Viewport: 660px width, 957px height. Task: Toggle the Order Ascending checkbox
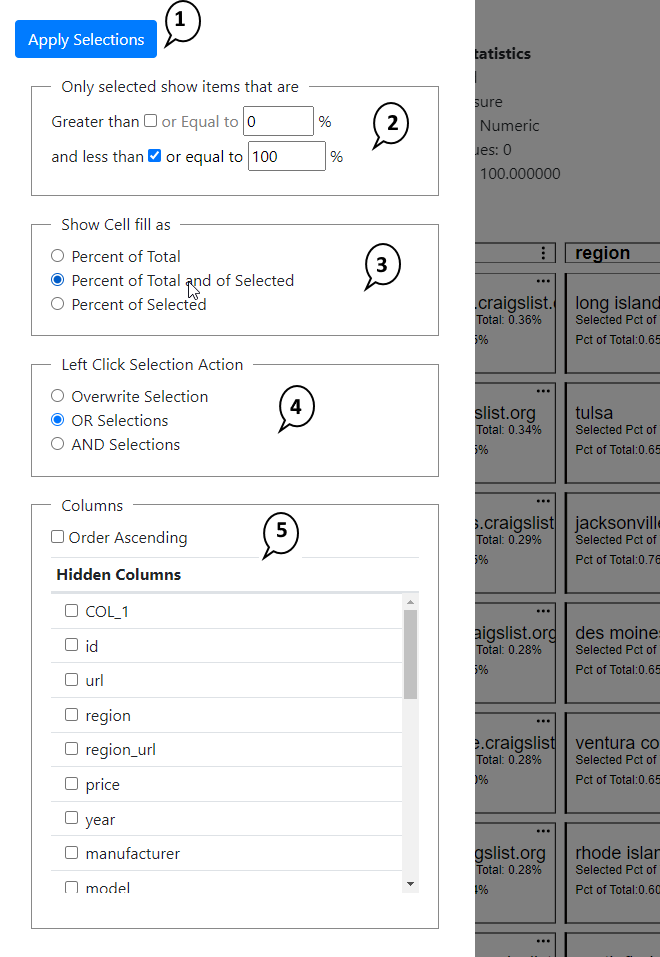pos(58,537)
